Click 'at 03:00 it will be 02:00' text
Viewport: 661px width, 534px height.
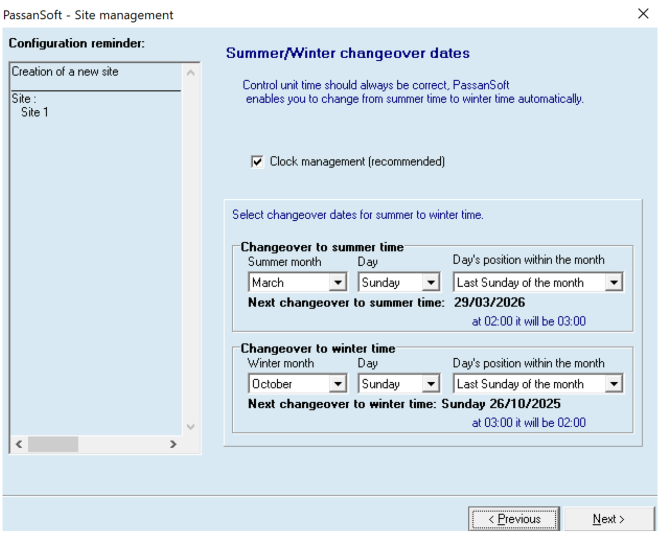tap(529, 422)
